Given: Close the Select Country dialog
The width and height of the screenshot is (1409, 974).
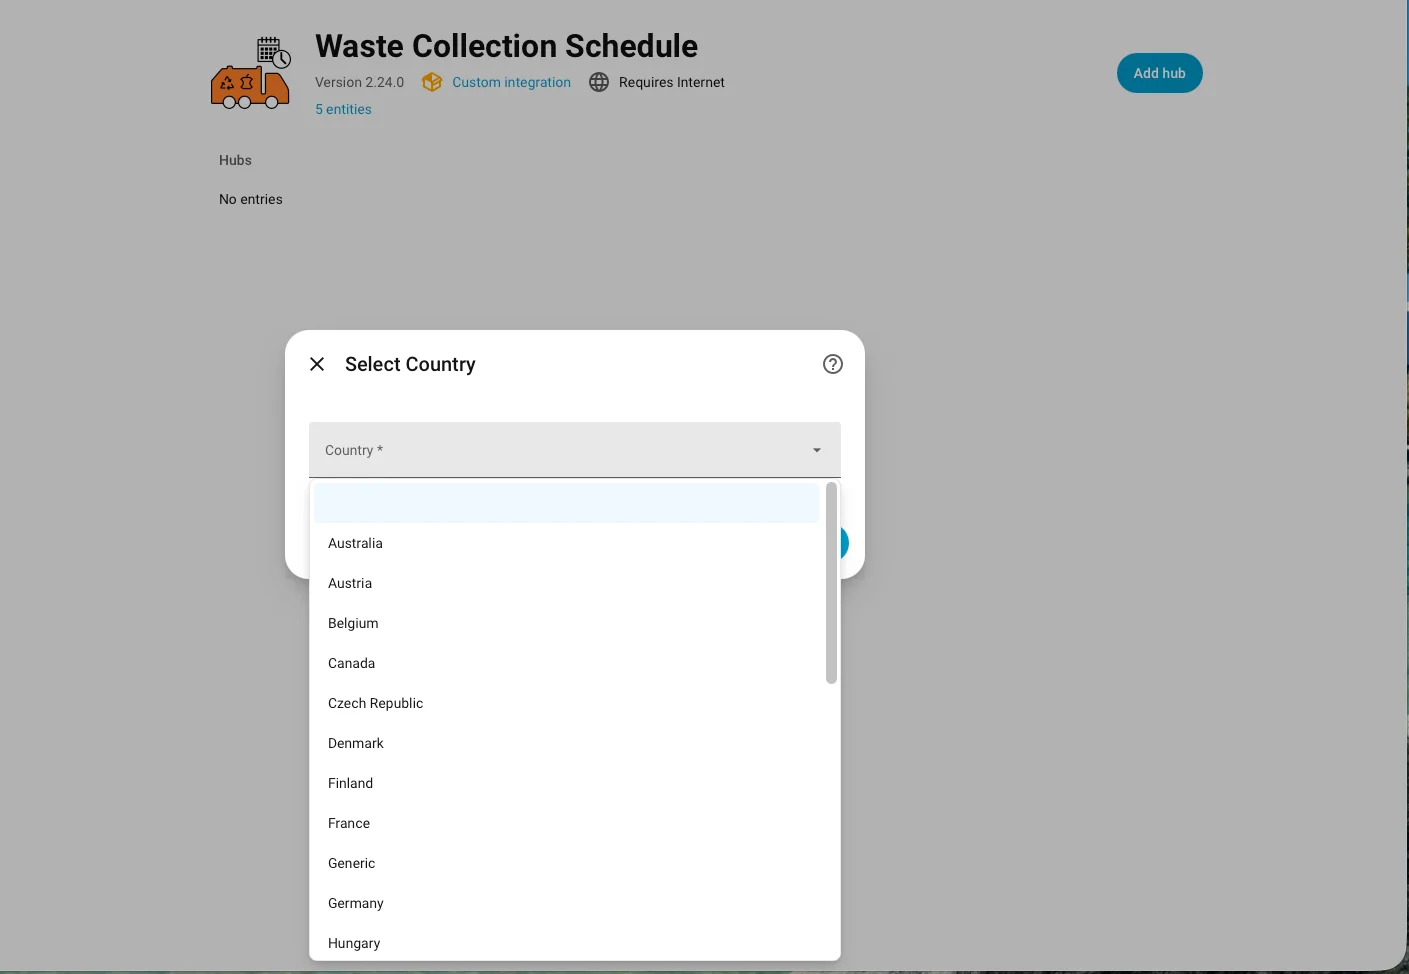Looking at the screenshot, I should (x=317, y=364).
